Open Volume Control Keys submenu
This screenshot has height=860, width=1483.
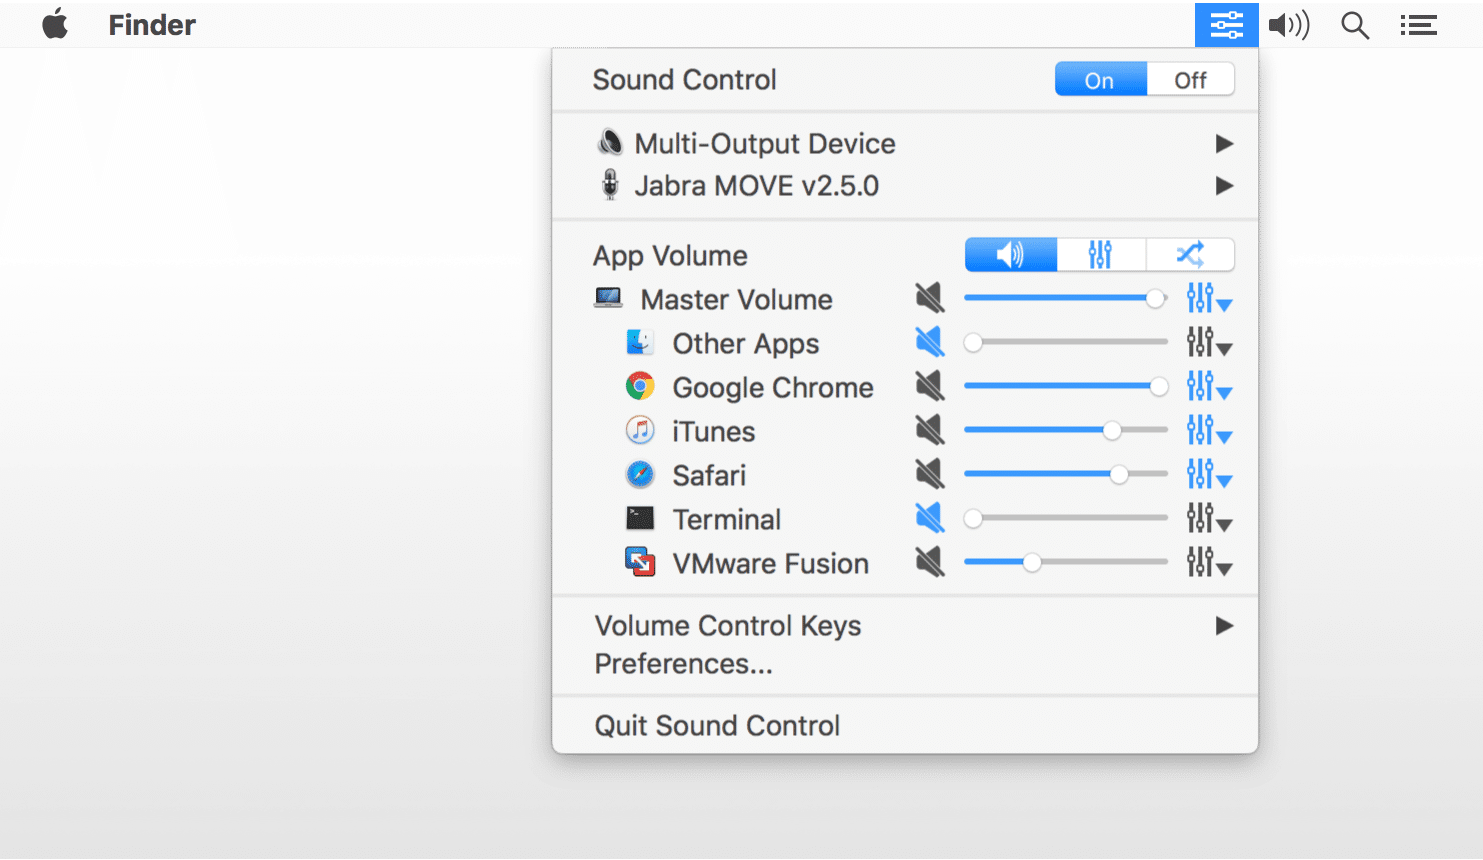click(x=905, y=626)
